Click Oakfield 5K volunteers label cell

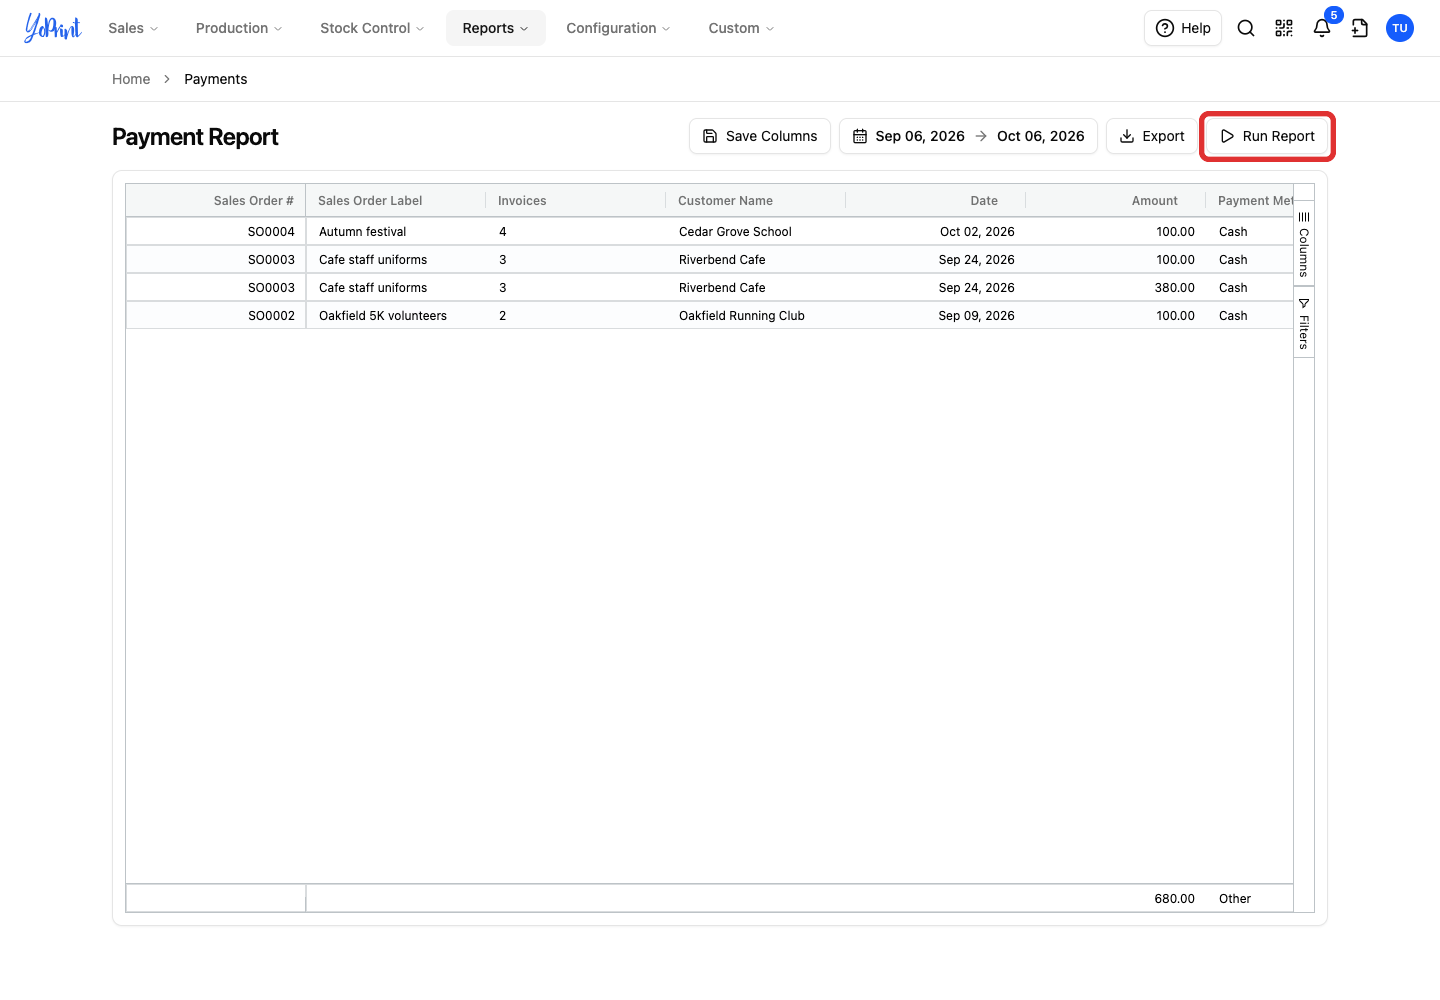[396, 315]
